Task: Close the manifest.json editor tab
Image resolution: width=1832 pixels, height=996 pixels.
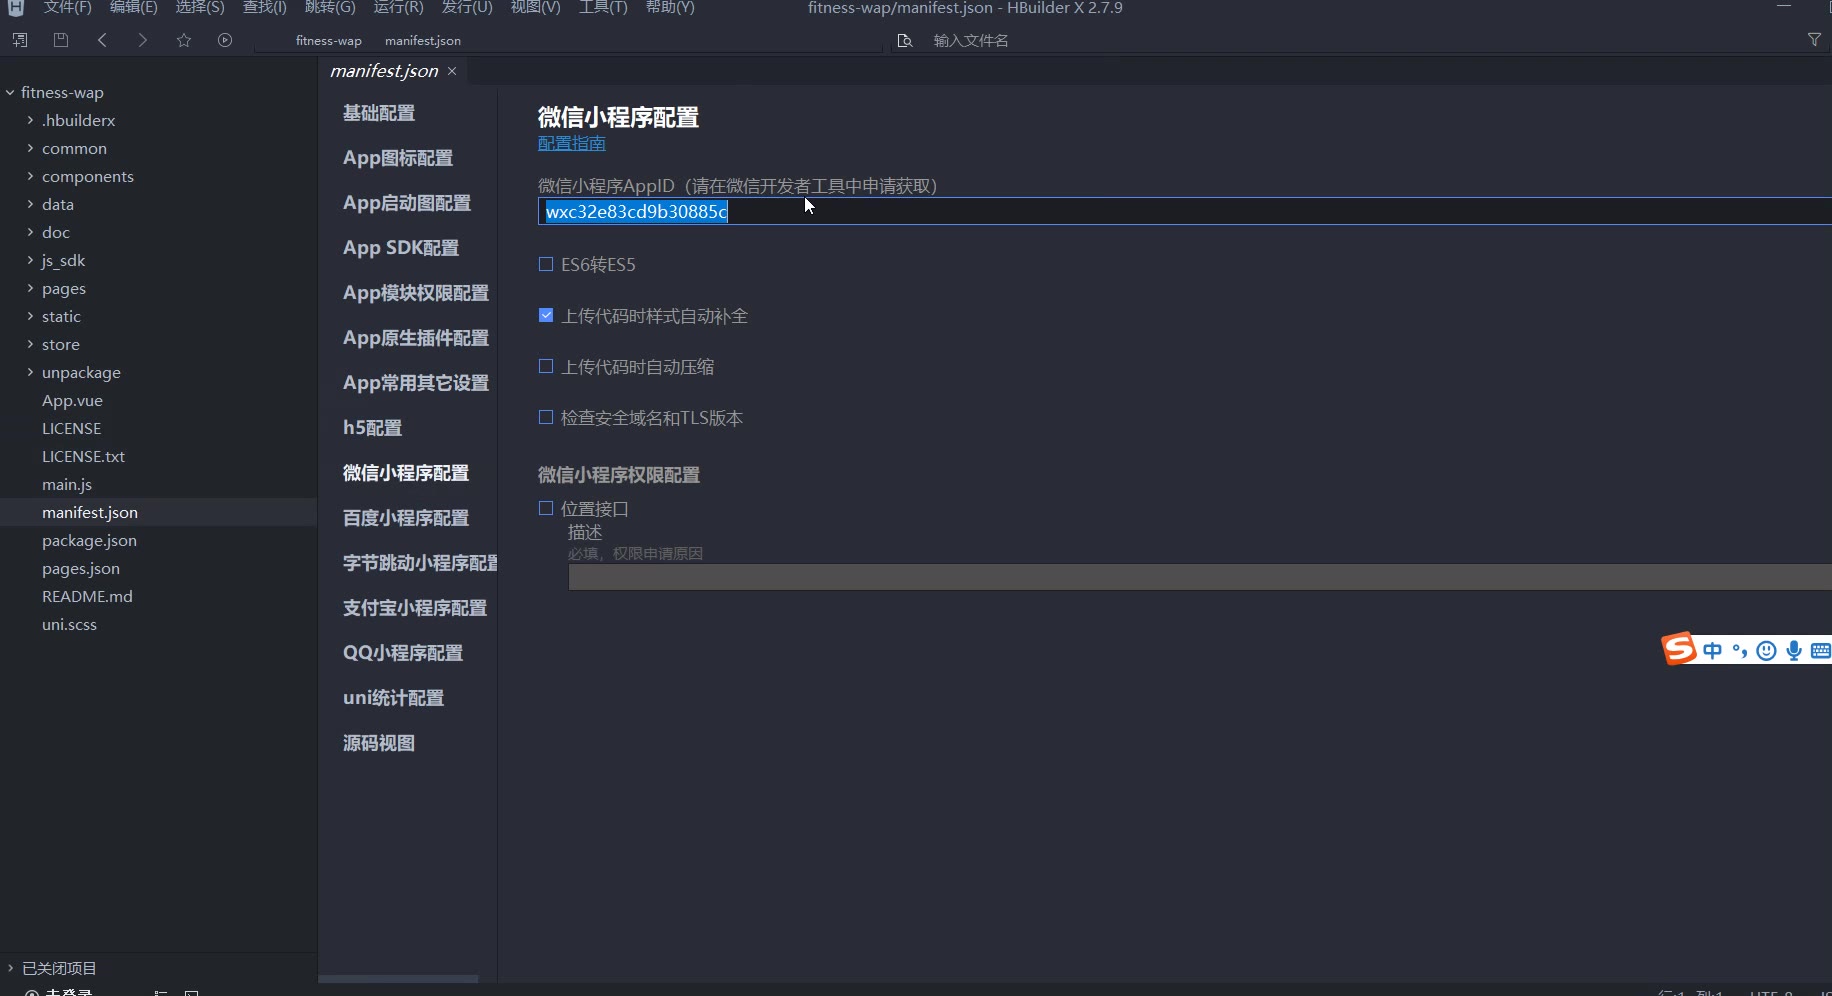Action: point(452,71)
